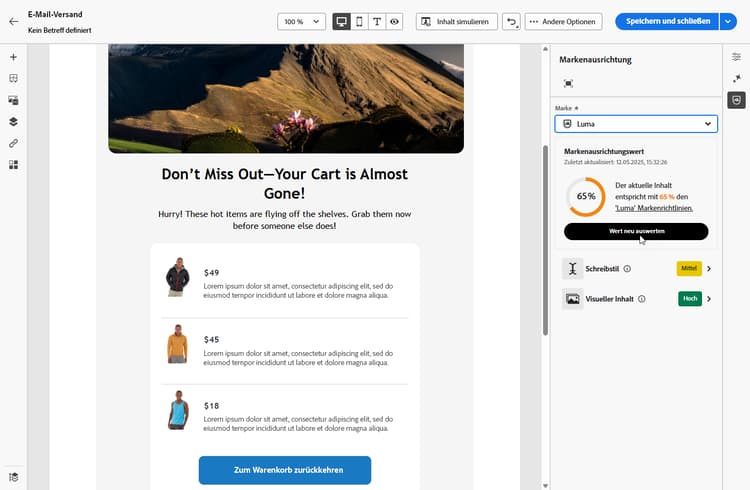Expand the Schreibstil section chevron
Viewport: 750px width, 490px height.
click(x=709, y=269)
